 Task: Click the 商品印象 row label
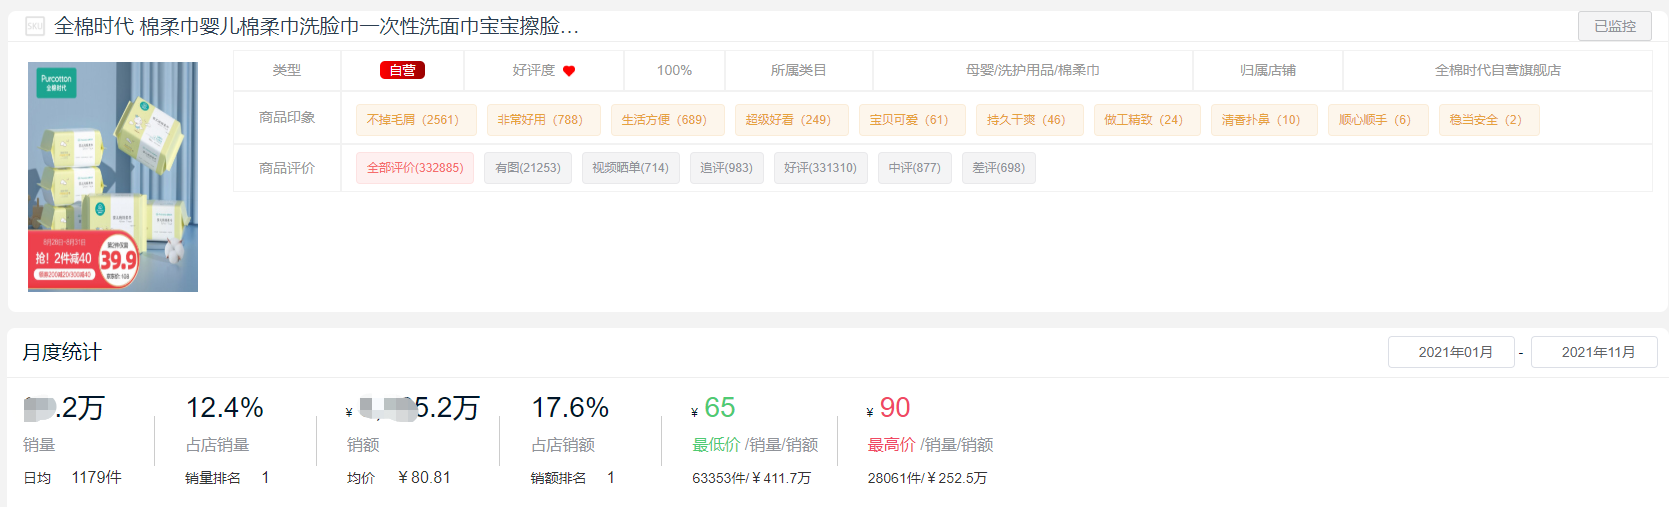pos(287,117)
